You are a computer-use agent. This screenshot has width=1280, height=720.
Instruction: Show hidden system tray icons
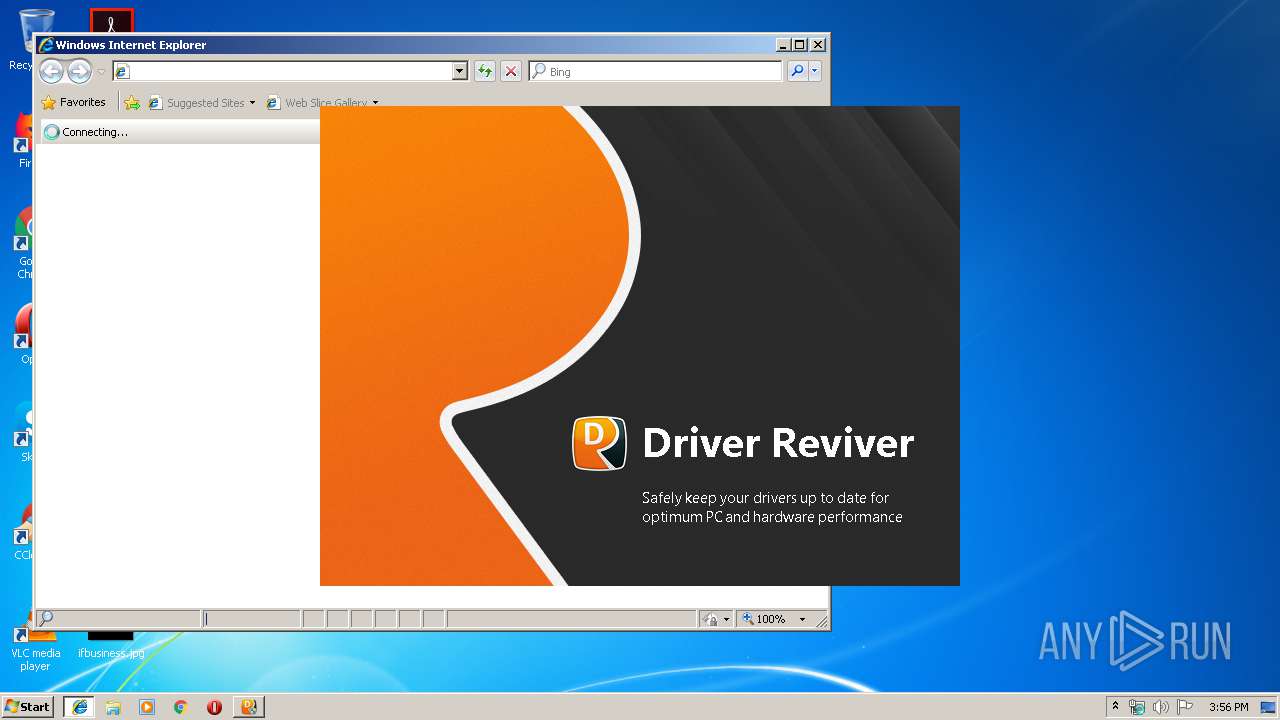click(x=1115, y=707)
